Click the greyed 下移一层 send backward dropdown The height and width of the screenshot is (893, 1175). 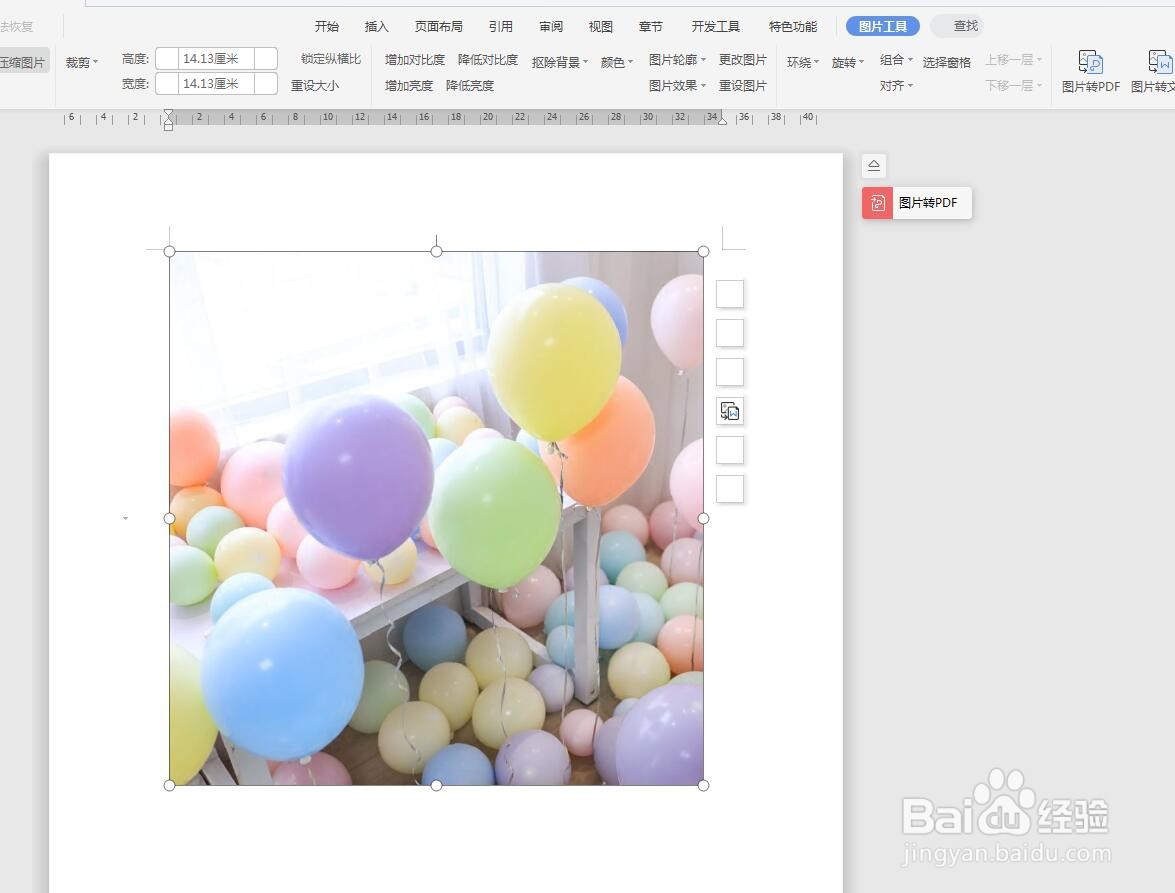click(1013, 85)
